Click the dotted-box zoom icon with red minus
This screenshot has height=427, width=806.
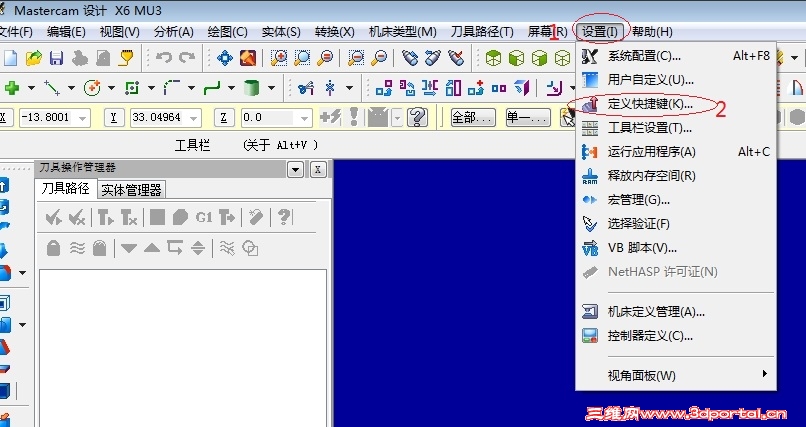coord(356,58)
